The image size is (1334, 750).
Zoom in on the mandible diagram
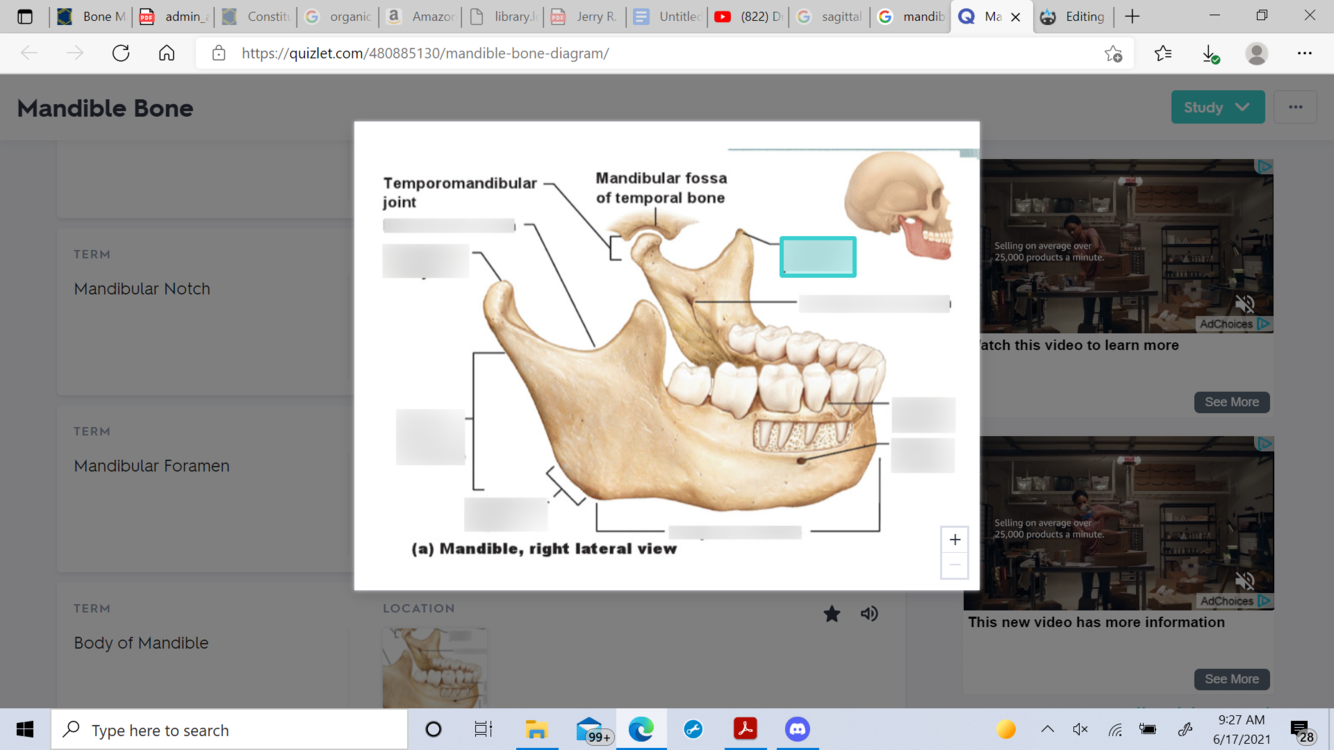pyautogui.click(x=955, y=540)
